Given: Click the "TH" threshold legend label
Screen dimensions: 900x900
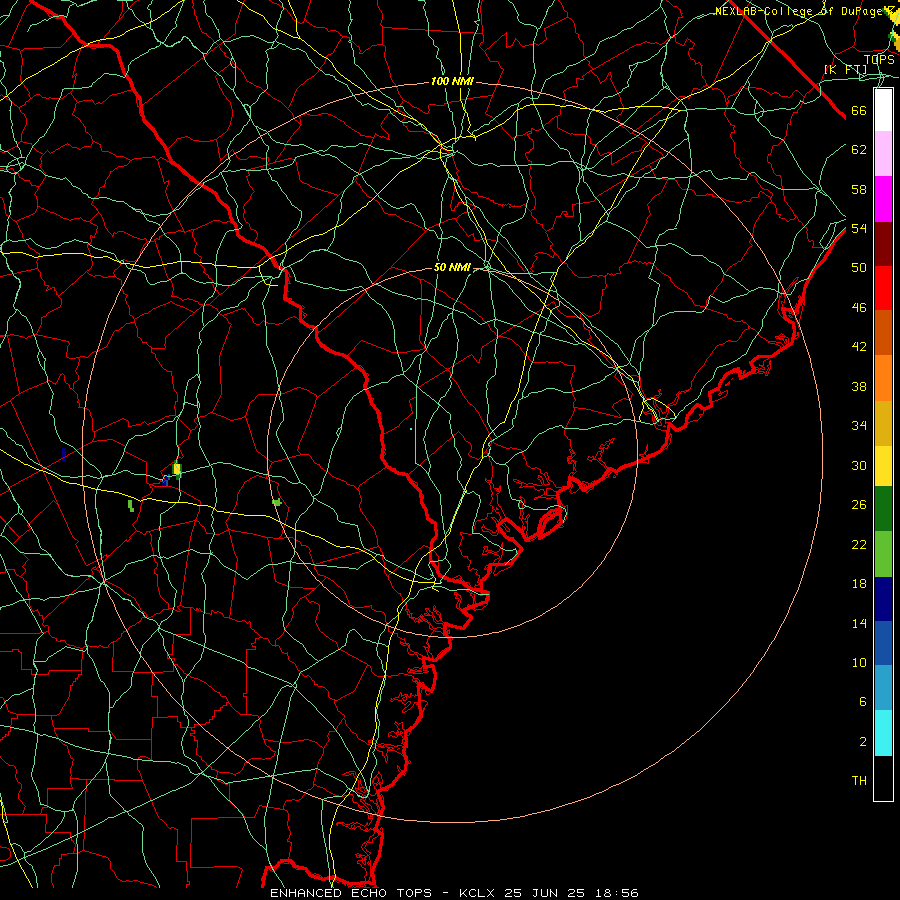Looking at the screenshot, I should point(859,781).
